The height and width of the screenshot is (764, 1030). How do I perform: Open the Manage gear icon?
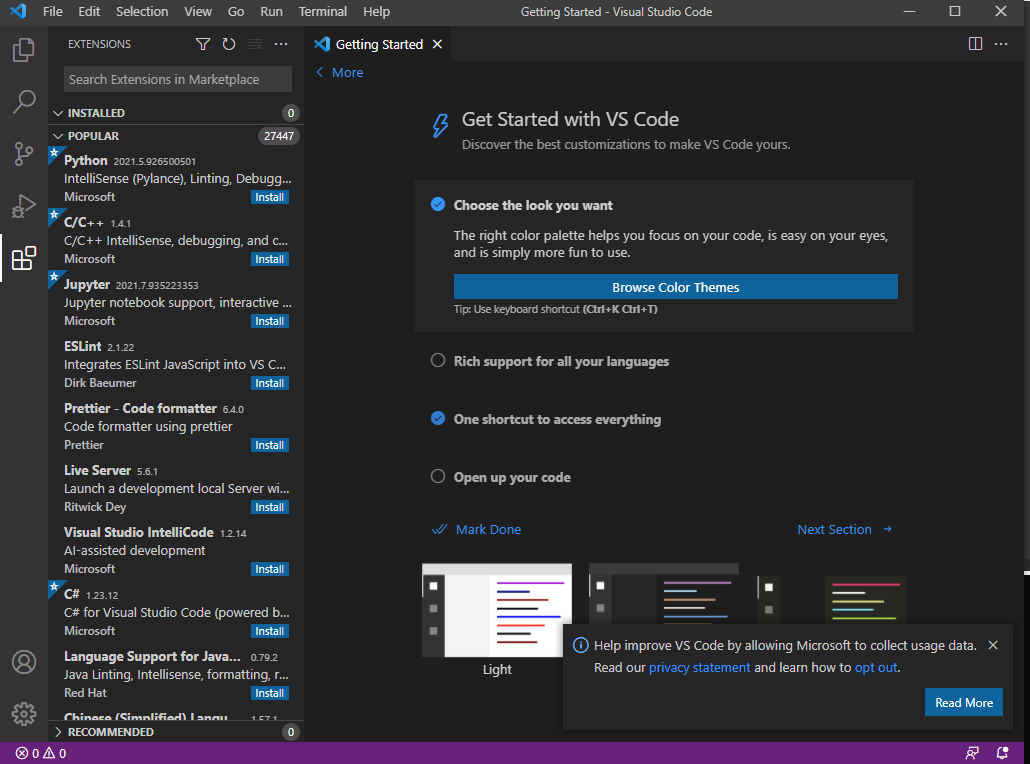(x=24, y=713)
